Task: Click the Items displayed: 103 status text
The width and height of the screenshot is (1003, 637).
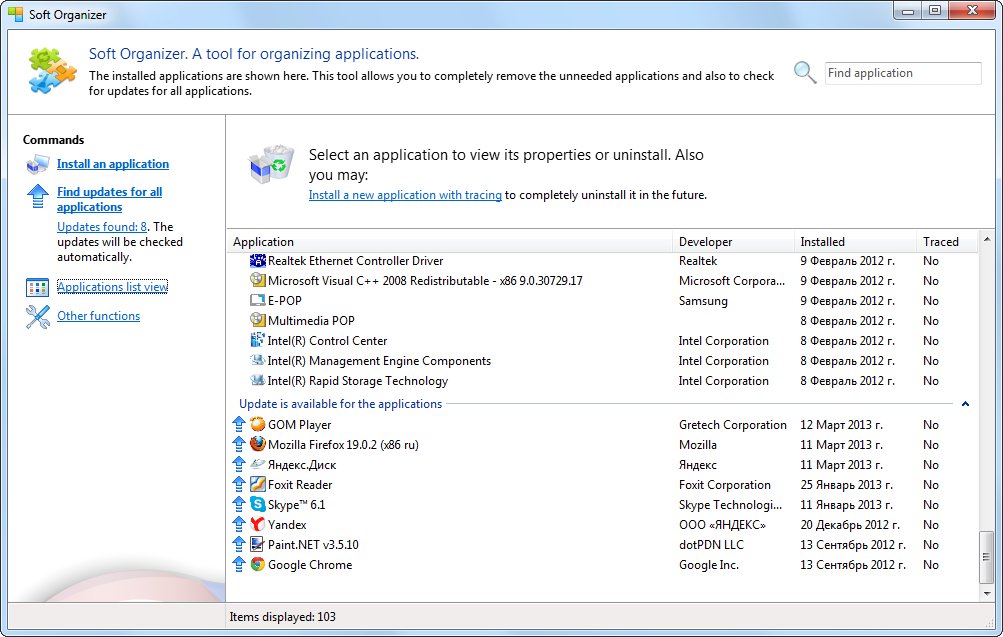Action: 282,617
